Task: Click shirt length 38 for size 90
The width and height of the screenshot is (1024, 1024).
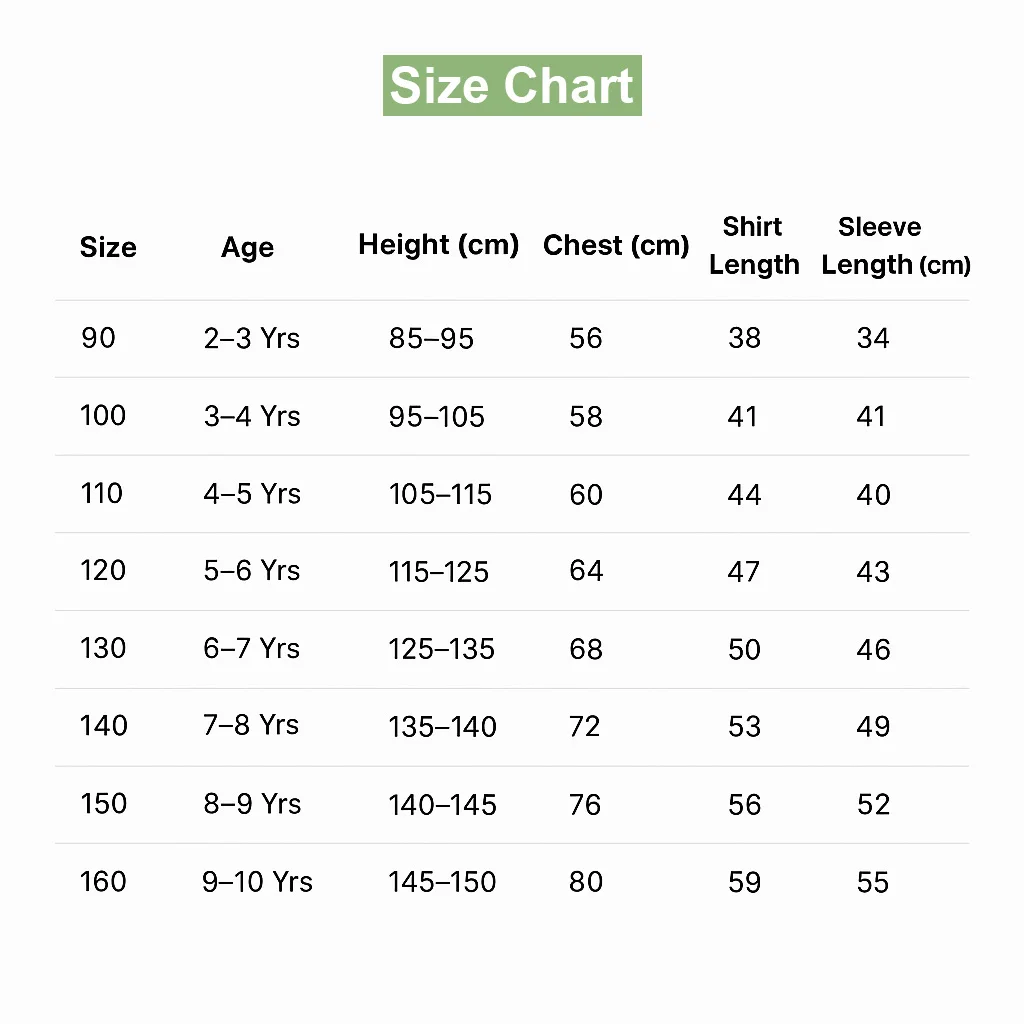Action: click(x=744, y=338)
